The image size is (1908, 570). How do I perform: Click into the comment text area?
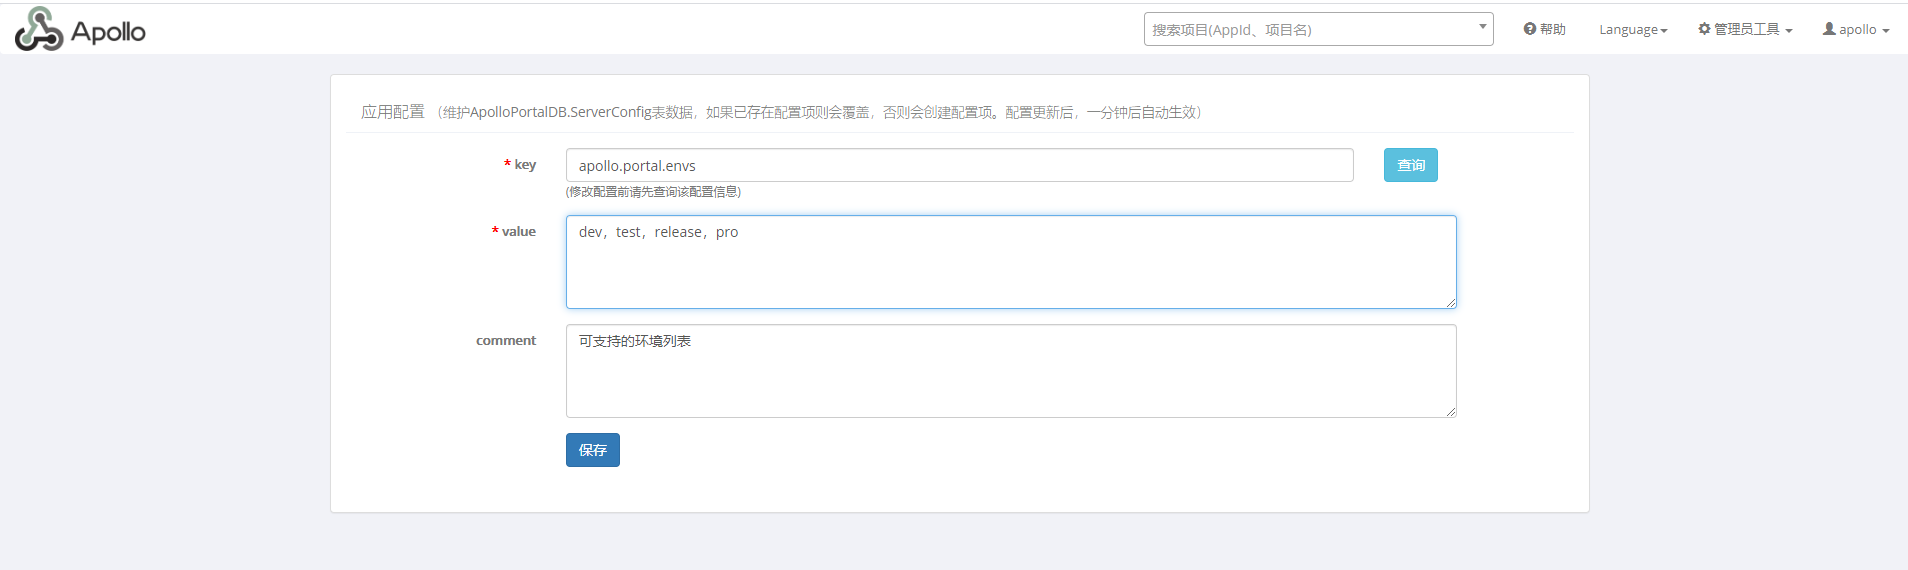[1010, 371]
